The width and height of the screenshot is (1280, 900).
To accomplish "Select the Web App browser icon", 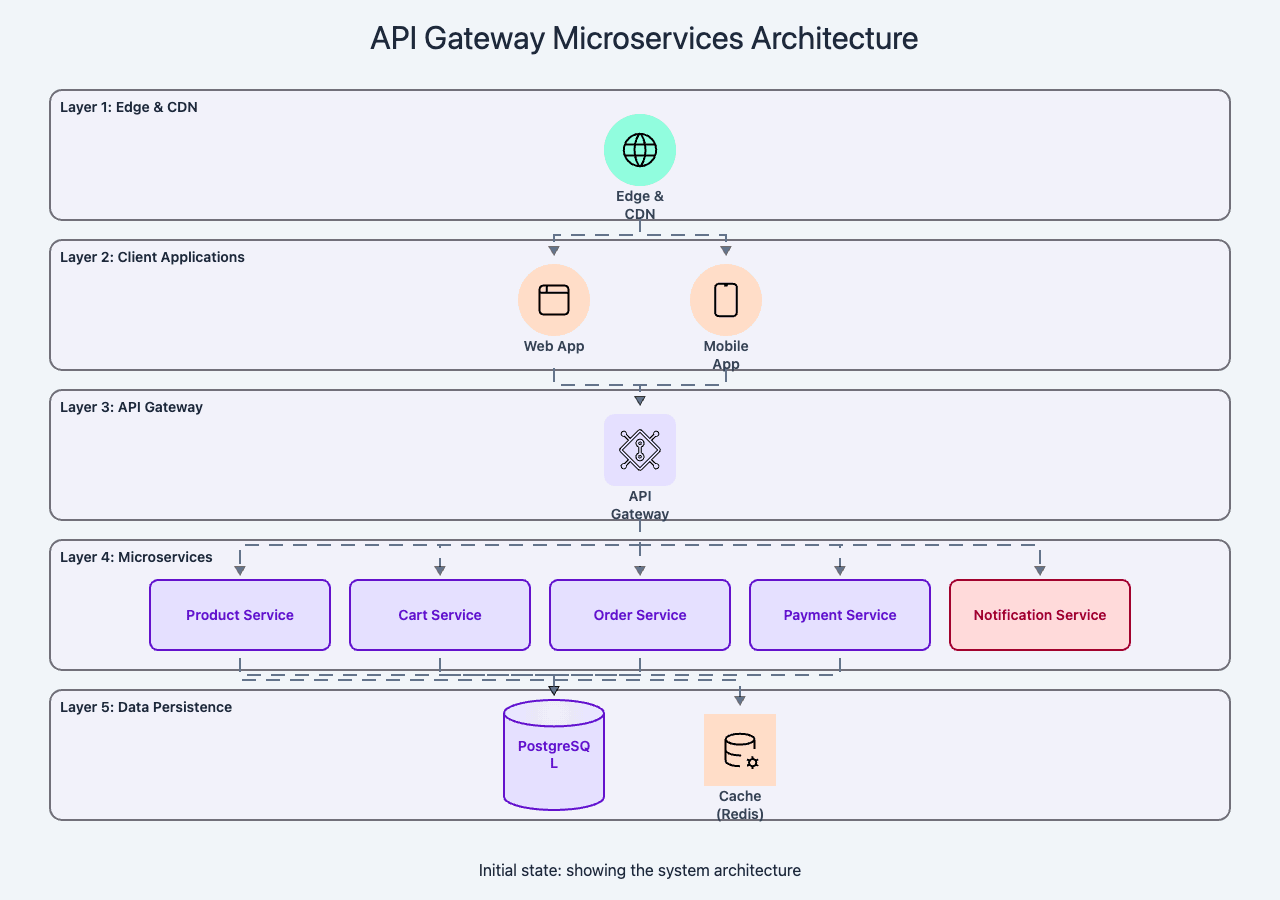I will tap(554, 300).
